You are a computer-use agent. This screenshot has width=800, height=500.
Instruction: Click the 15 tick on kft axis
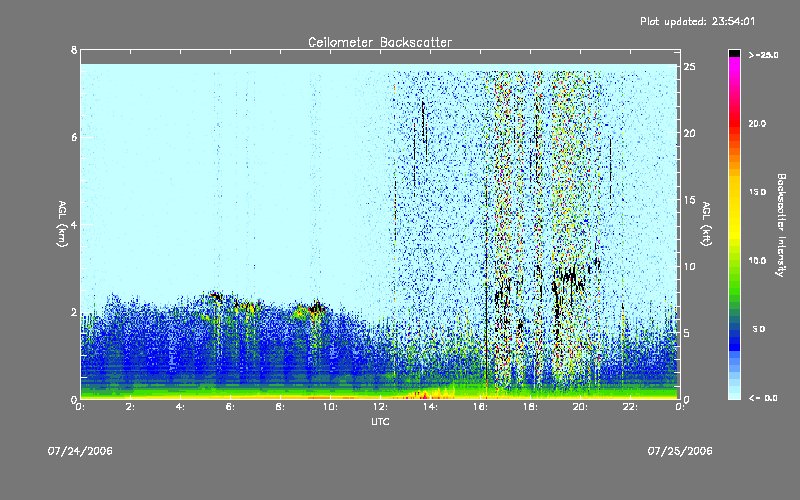689,200
